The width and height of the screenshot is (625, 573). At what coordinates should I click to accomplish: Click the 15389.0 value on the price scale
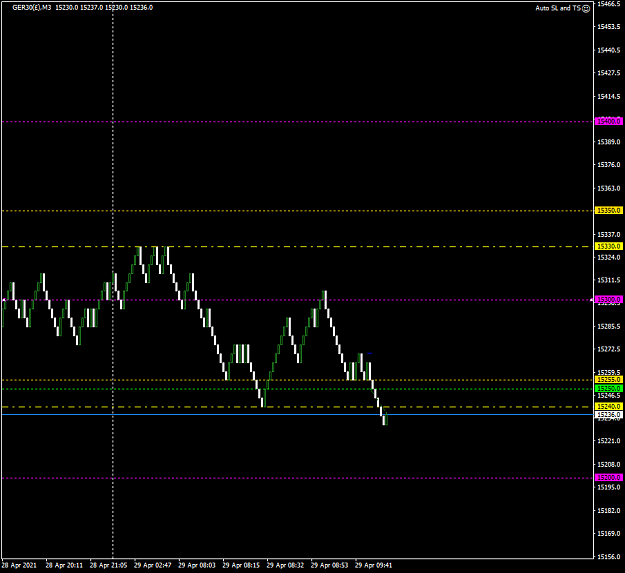[x=608, y=142]
